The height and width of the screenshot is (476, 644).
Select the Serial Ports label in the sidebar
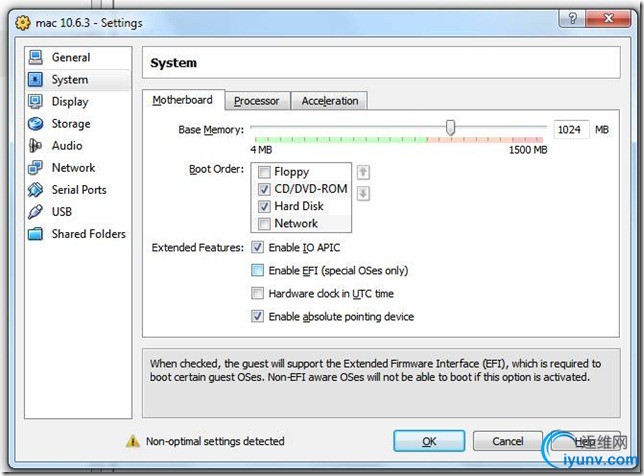79,190
